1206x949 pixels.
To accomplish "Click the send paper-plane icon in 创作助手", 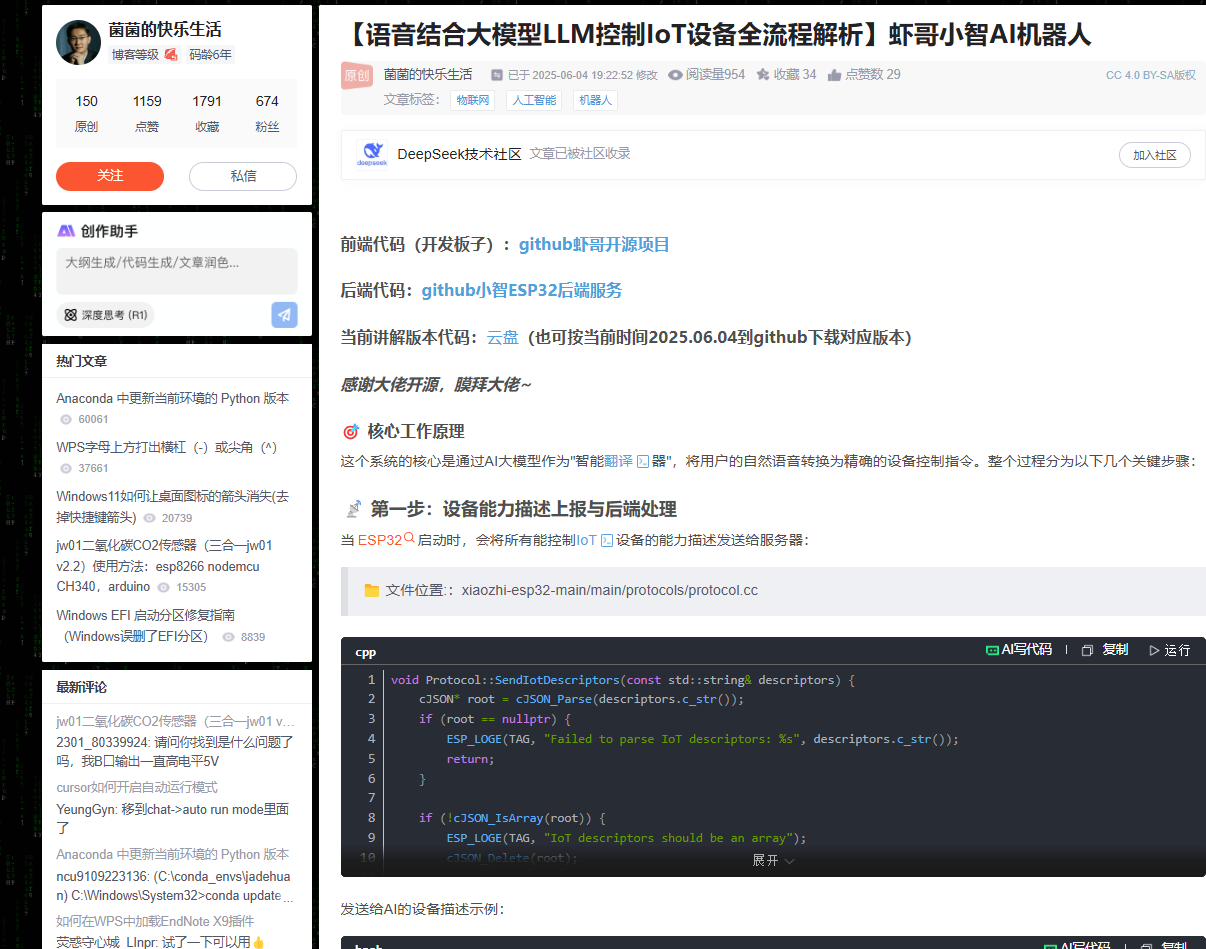I will coord(285,315).
